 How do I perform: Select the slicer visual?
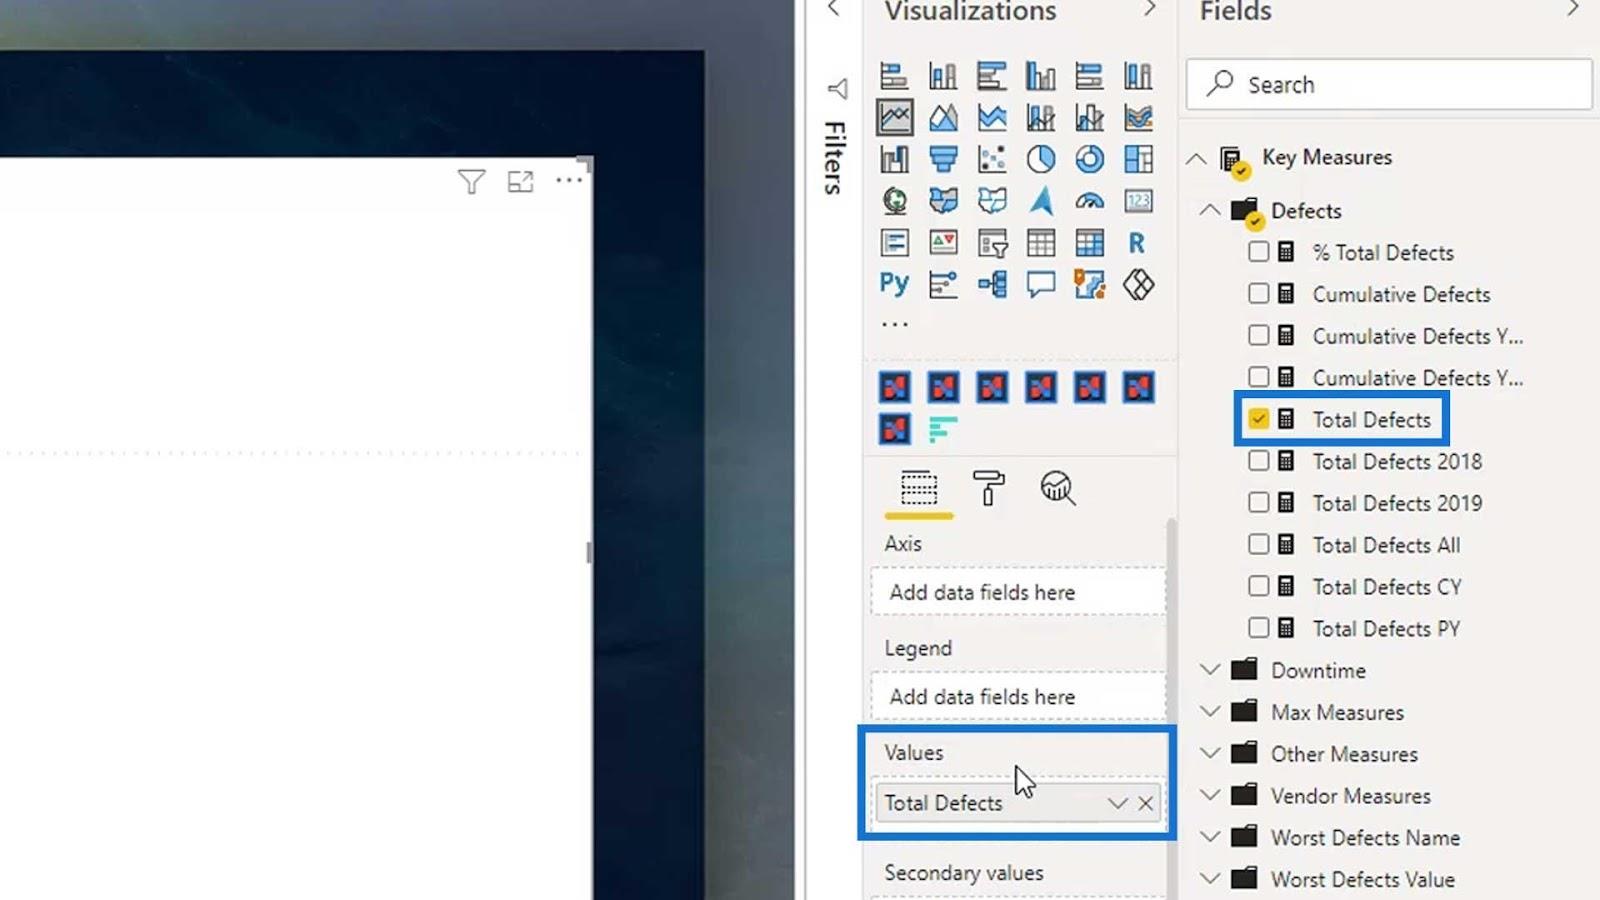pyautogui.click(x=992, y=243)
